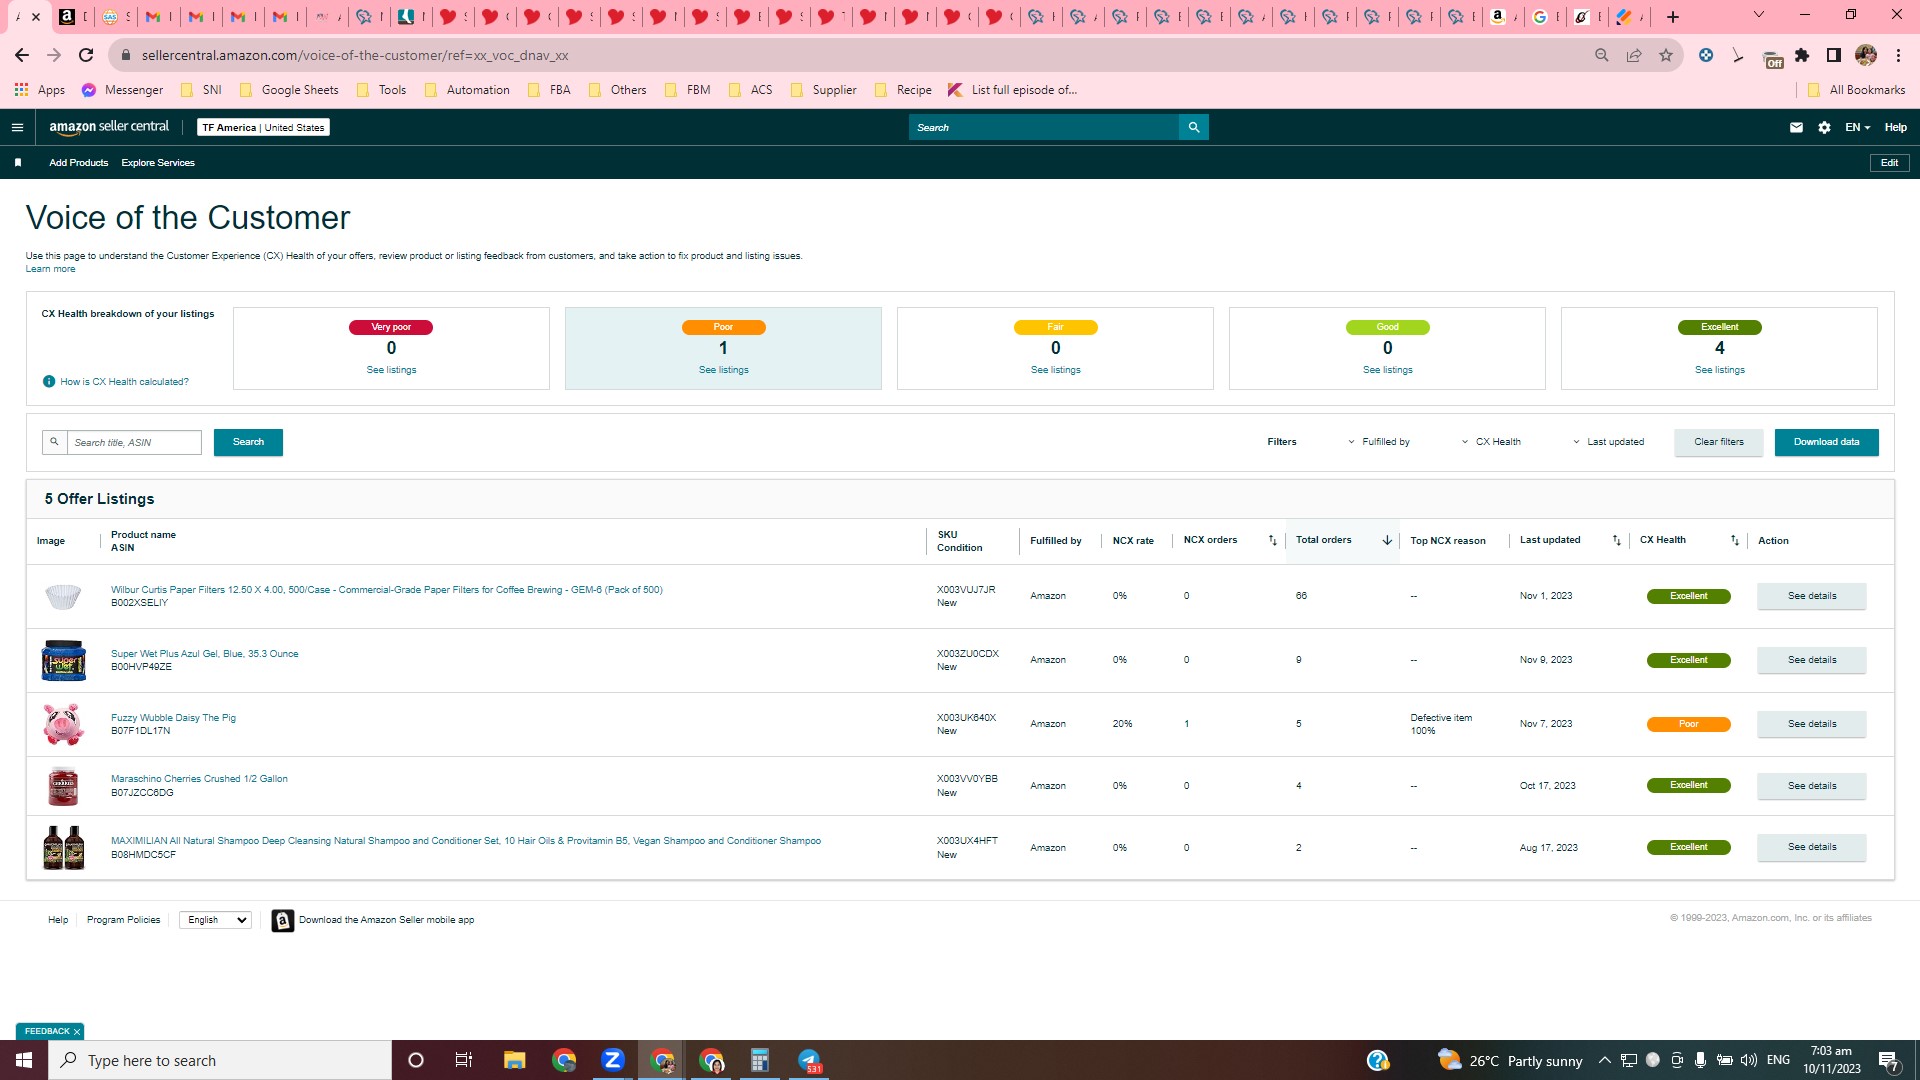Show hidden system tray icons
This screenshot has height=1080, width=1920.
pos(1604,1060)
